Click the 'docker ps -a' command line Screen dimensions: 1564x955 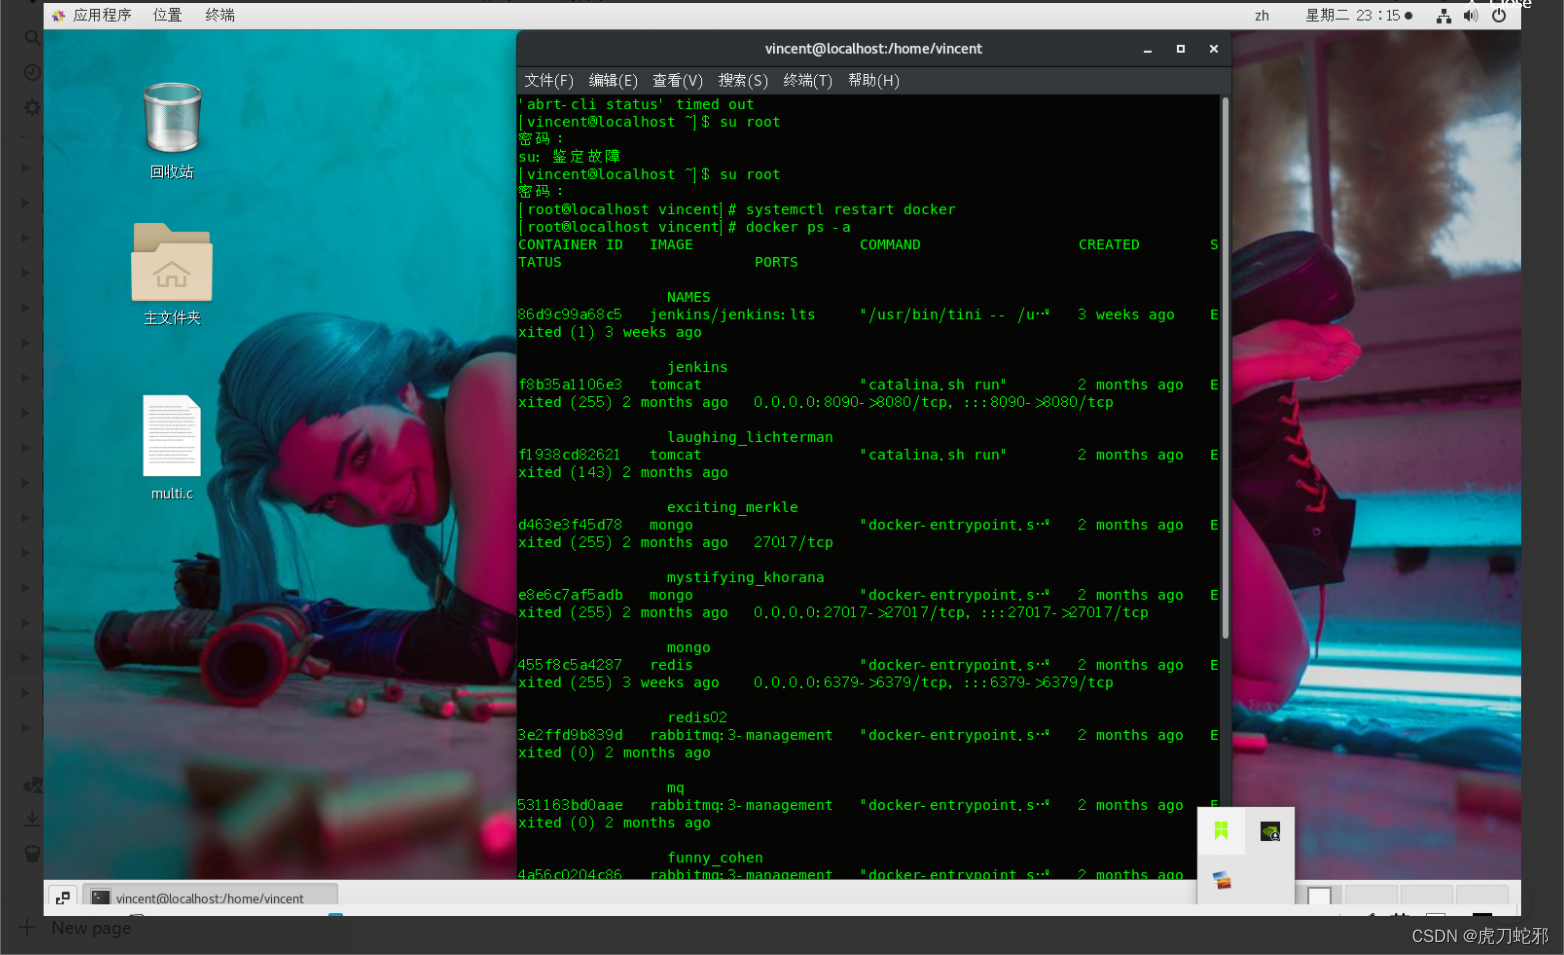click(x=685, y=227)
